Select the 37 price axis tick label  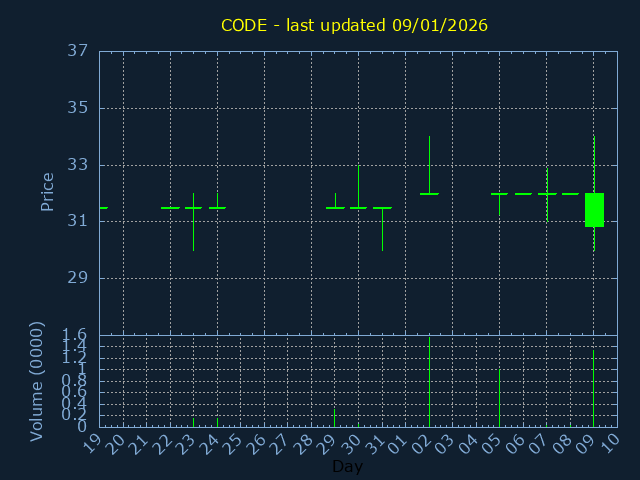78,51
